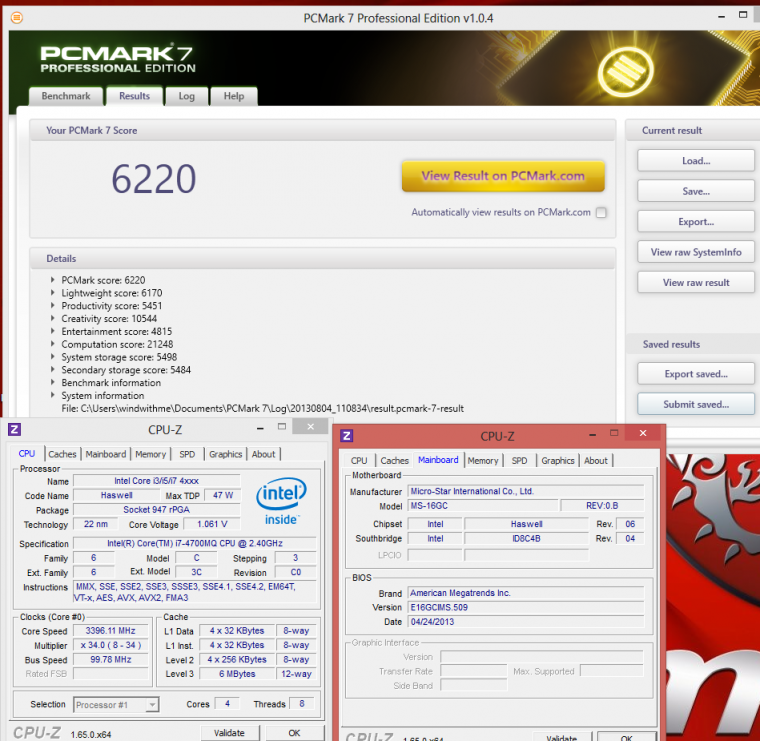Click the i7-4700MQ Specification field
Screen dimensions: 760x741
coord(195,543)
